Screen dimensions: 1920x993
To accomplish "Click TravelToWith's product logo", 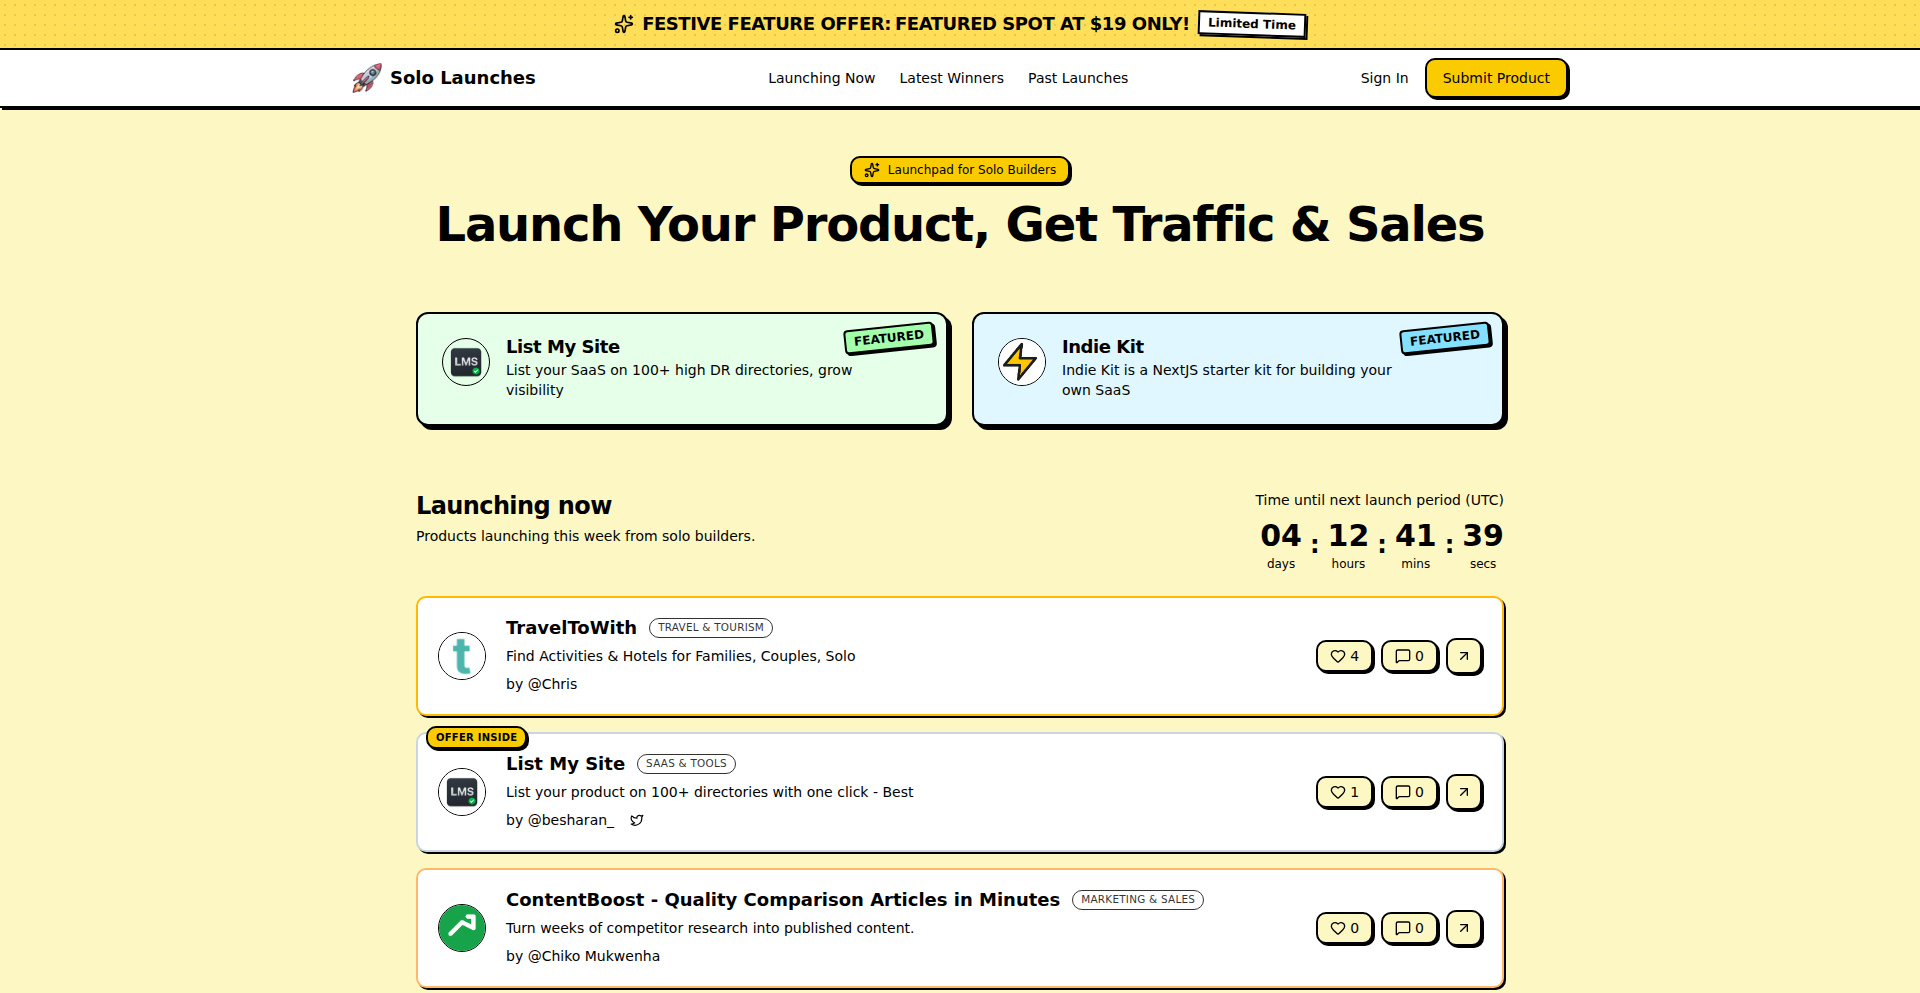I will (x=461, y=656).
